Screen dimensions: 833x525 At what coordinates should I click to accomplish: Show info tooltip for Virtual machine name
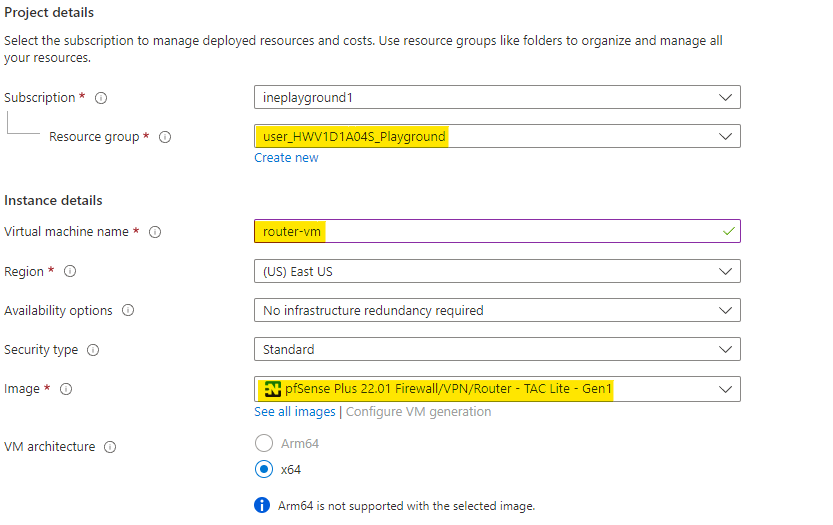click(155, 232)
